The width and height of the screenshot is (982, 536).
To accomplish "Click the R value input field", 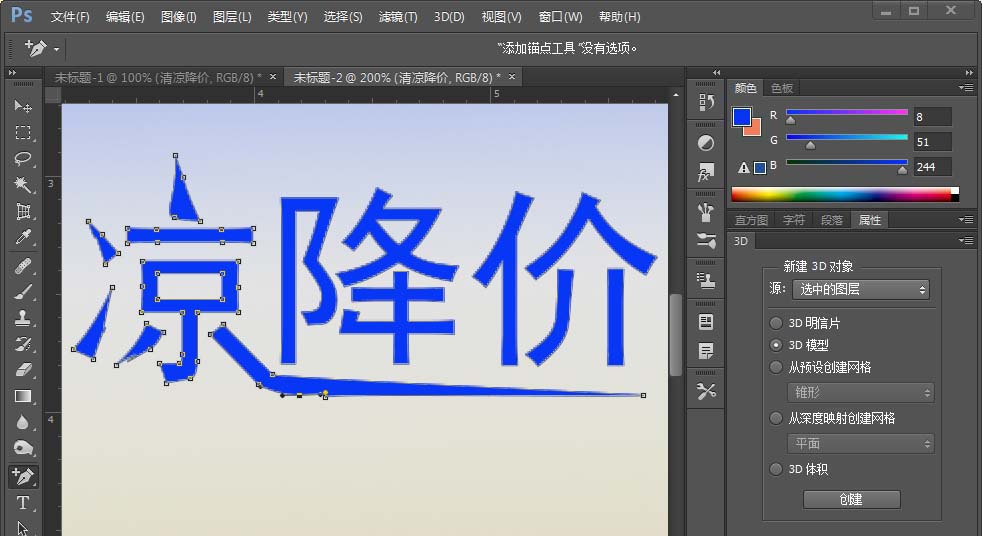I will (x=932, y=117).
